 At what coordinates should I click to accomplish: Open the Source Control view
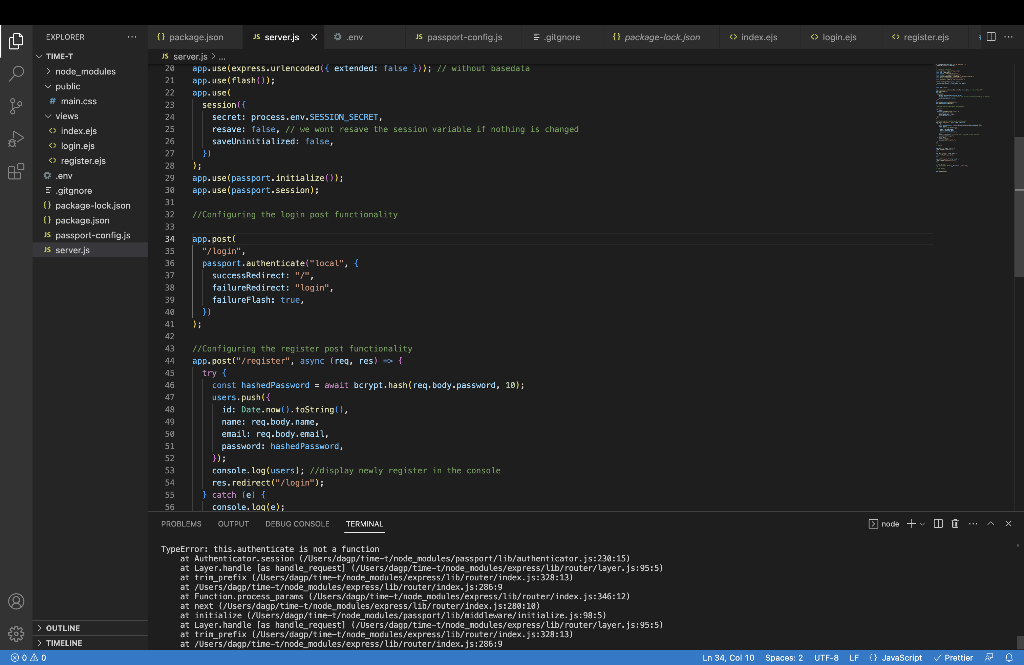[15, 106]
